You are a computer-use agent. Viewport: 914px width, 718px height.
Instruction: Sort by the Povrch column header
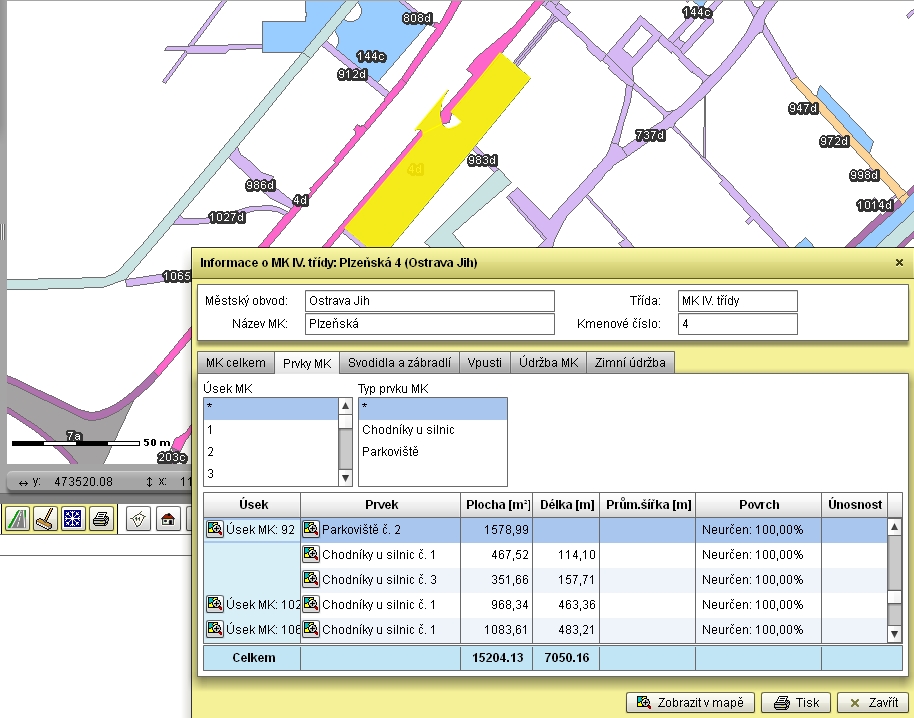click(758, 505)
